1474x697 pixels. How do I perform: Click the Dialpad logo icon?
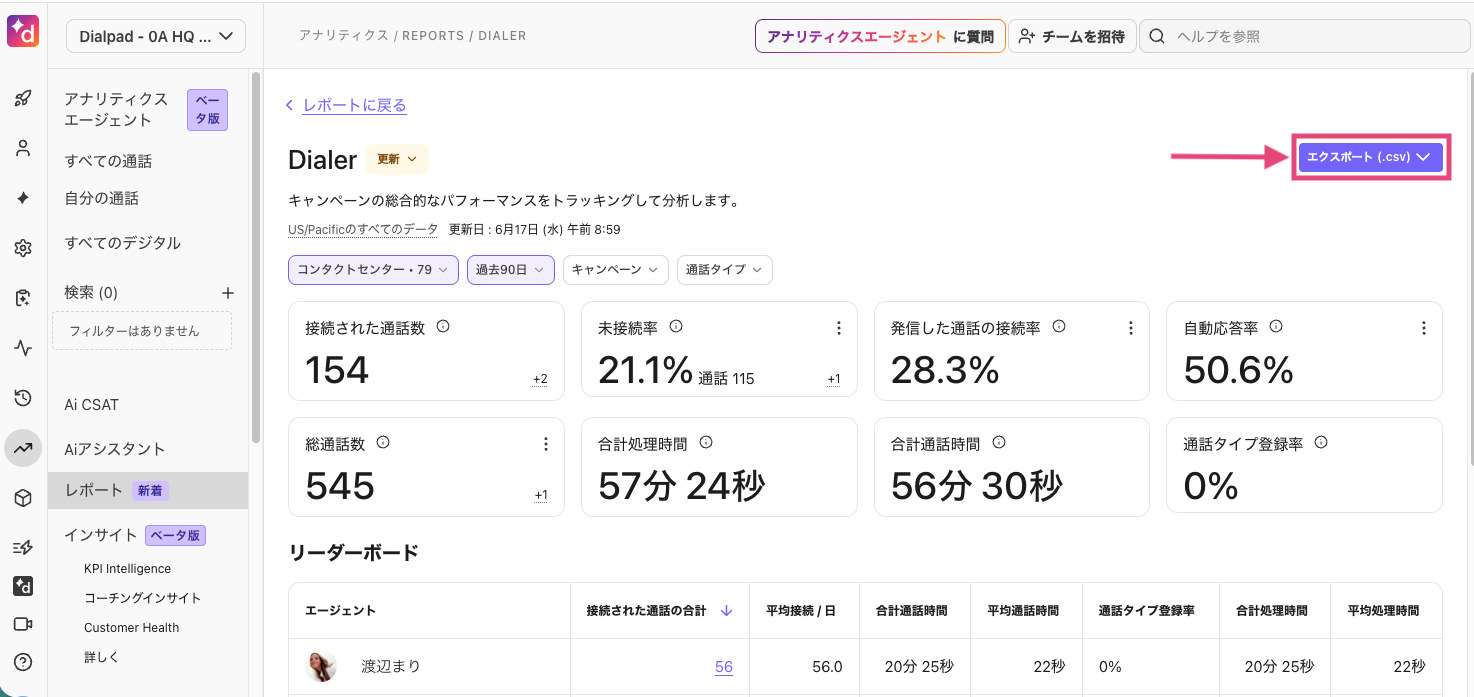click(x=22, y=30)
